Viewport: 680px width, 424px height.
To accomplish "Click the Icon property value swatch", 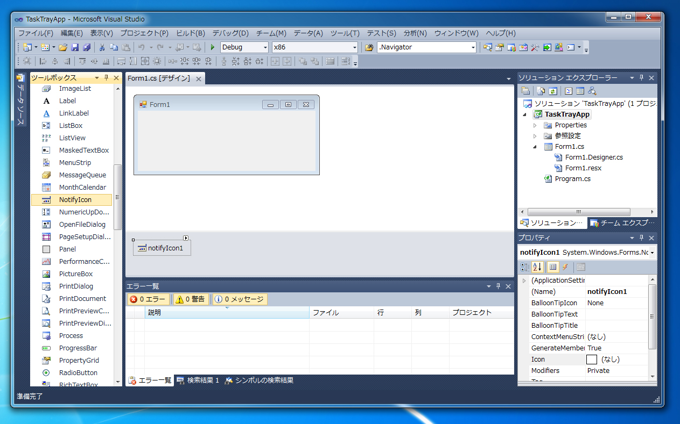I will (591, 359).
